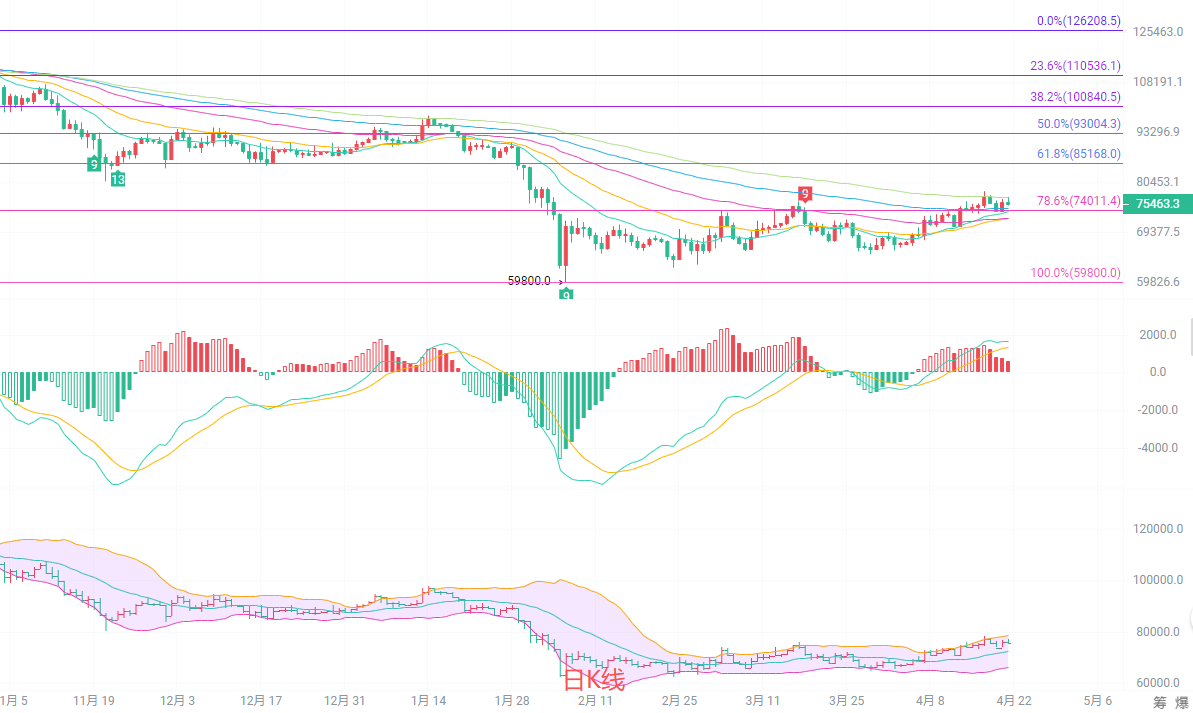Select the 38.2%(100840.5) Fibonacci line label
The width and height of the screenshot is (1193, 713).
tap(1075, 97)
